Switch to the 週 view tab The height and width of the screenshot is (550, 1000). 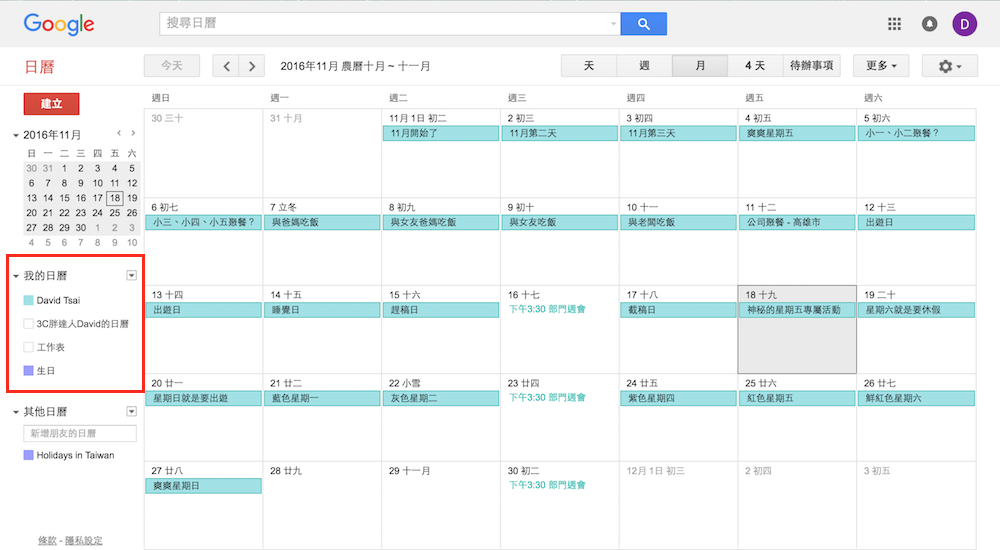tap(644, 66)
